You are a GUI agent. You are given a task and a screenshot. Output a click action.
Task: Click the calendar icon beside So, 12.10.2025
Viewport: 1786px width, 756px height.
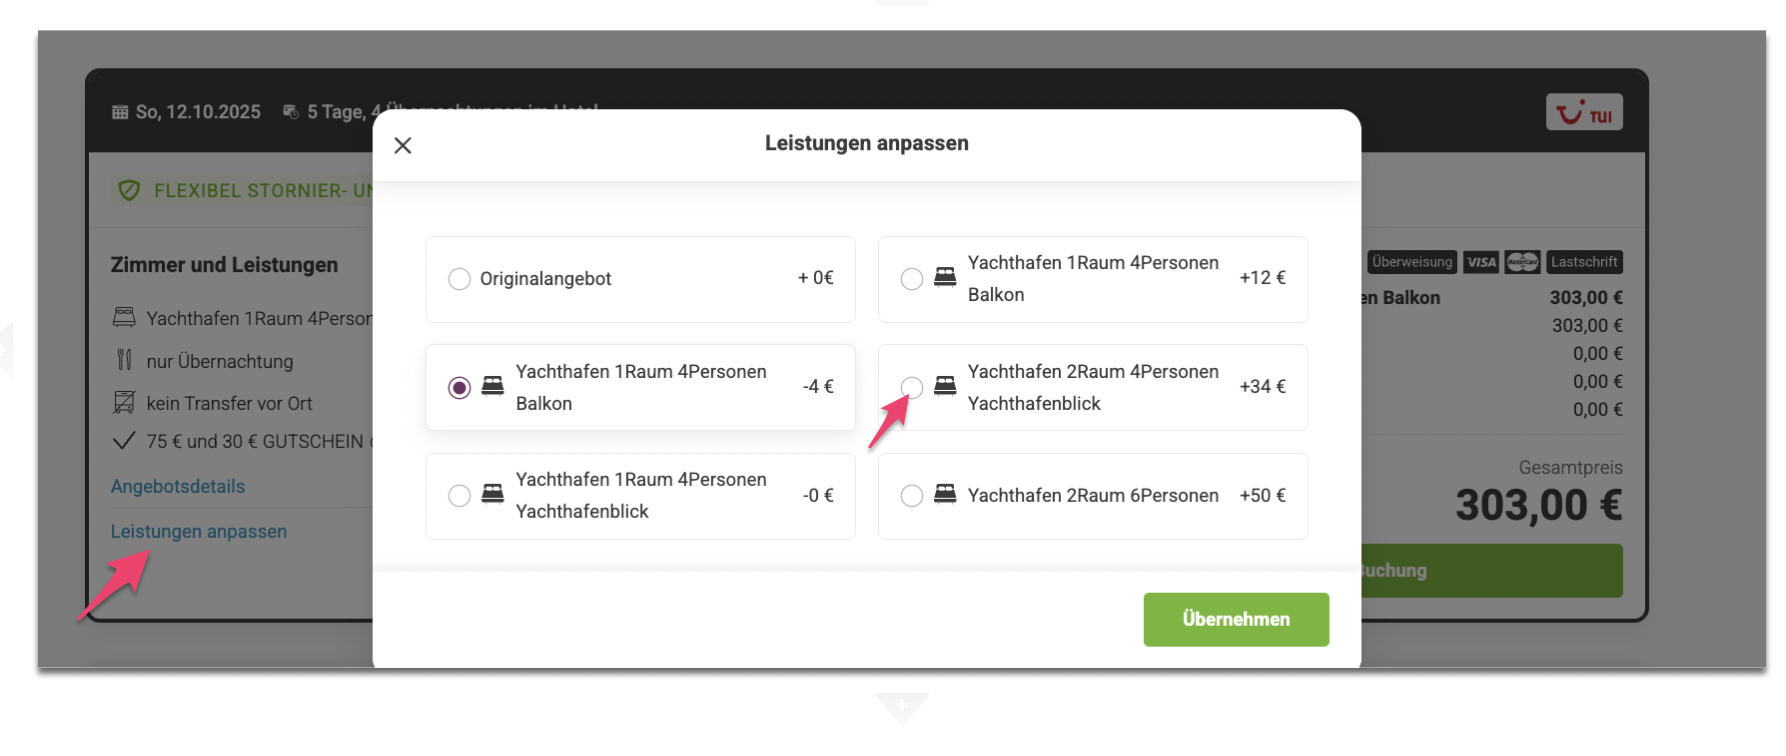[120, 112]
